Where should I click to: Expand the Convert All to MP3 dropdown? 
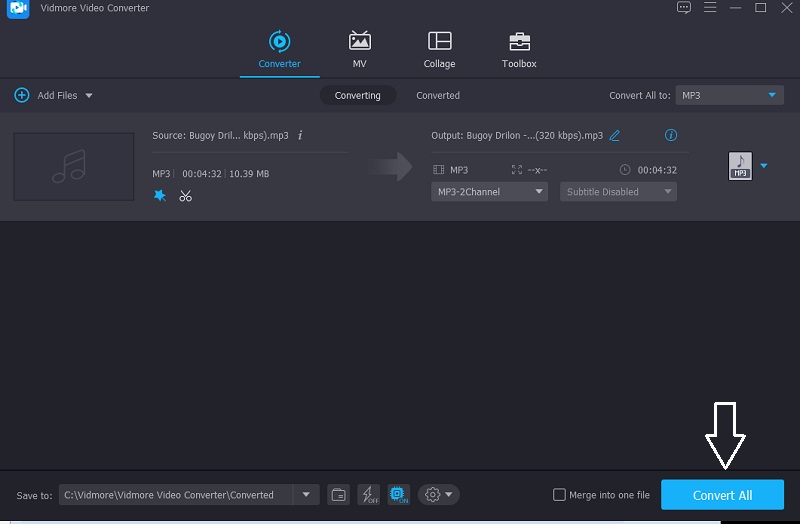[x=729, y=95]
